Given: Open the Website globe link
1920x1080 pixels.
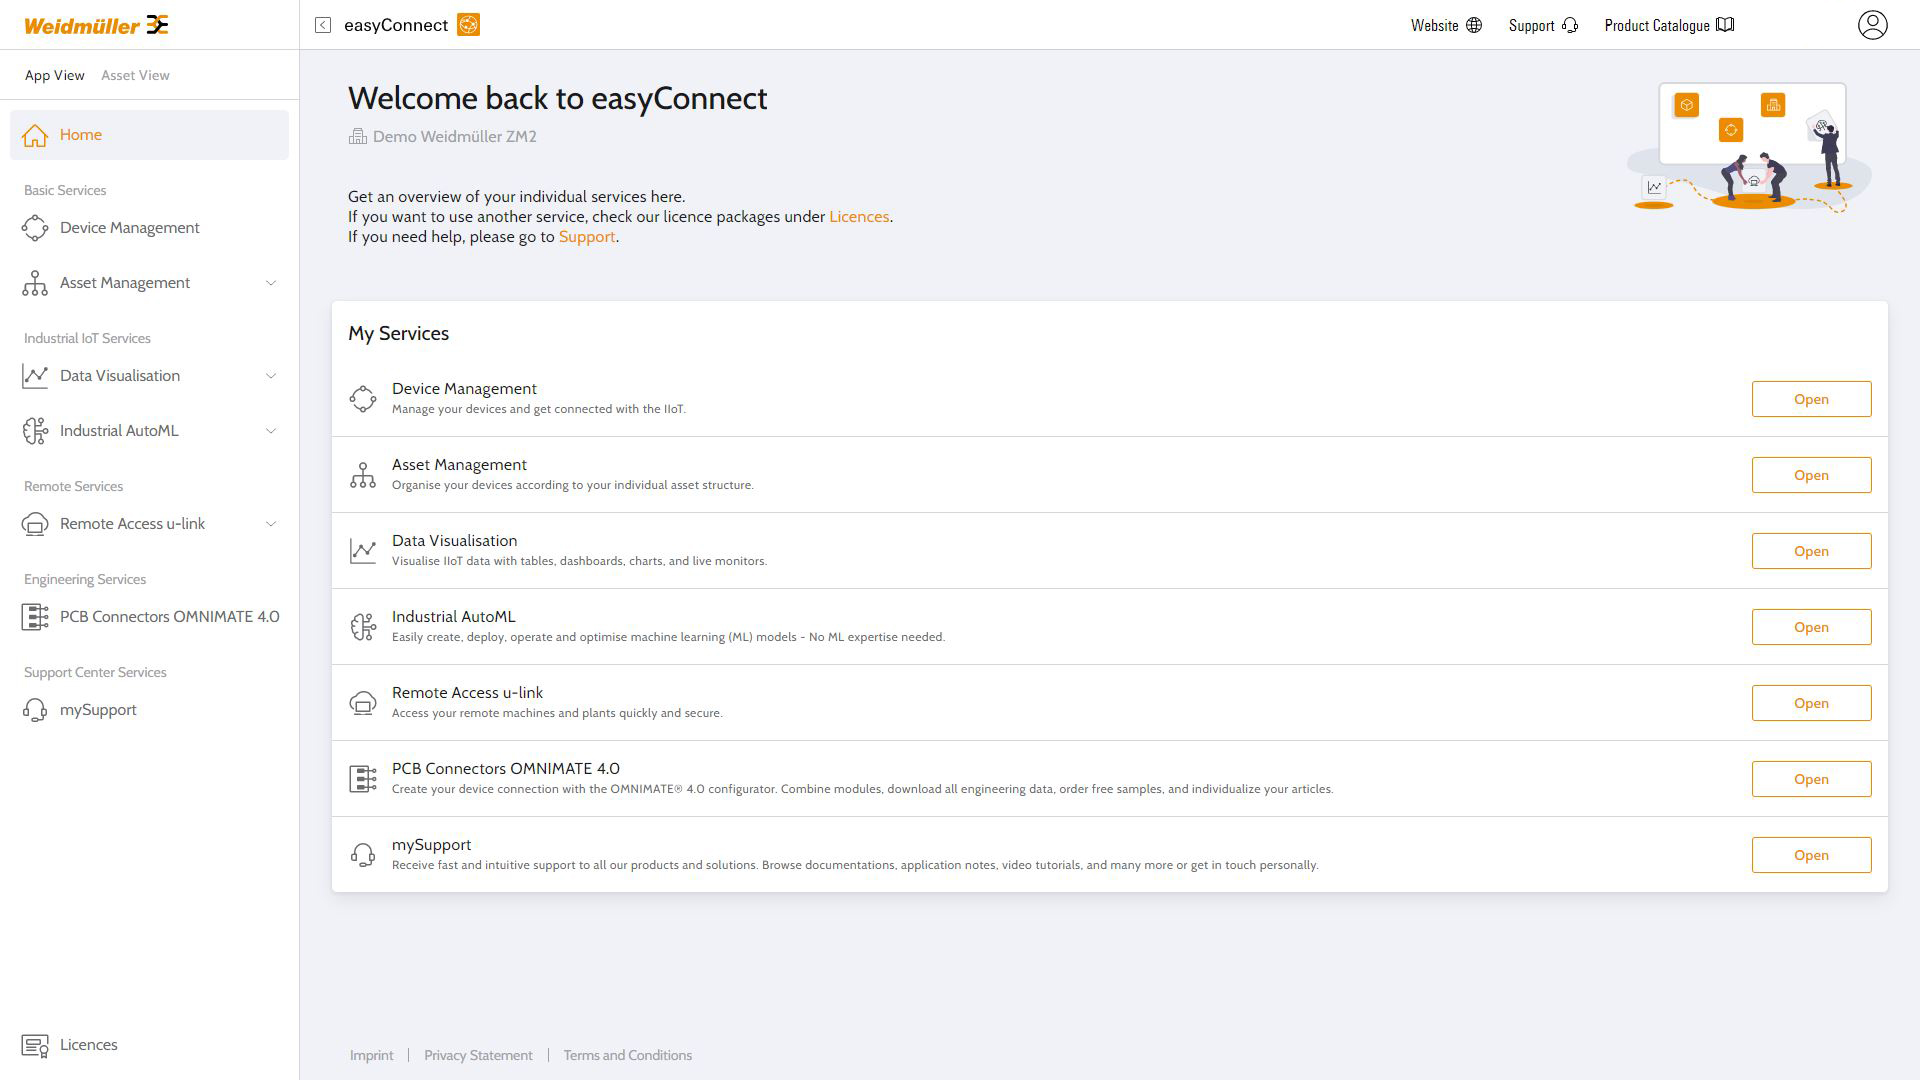Looking at the screenshot, I should 1446,26.
